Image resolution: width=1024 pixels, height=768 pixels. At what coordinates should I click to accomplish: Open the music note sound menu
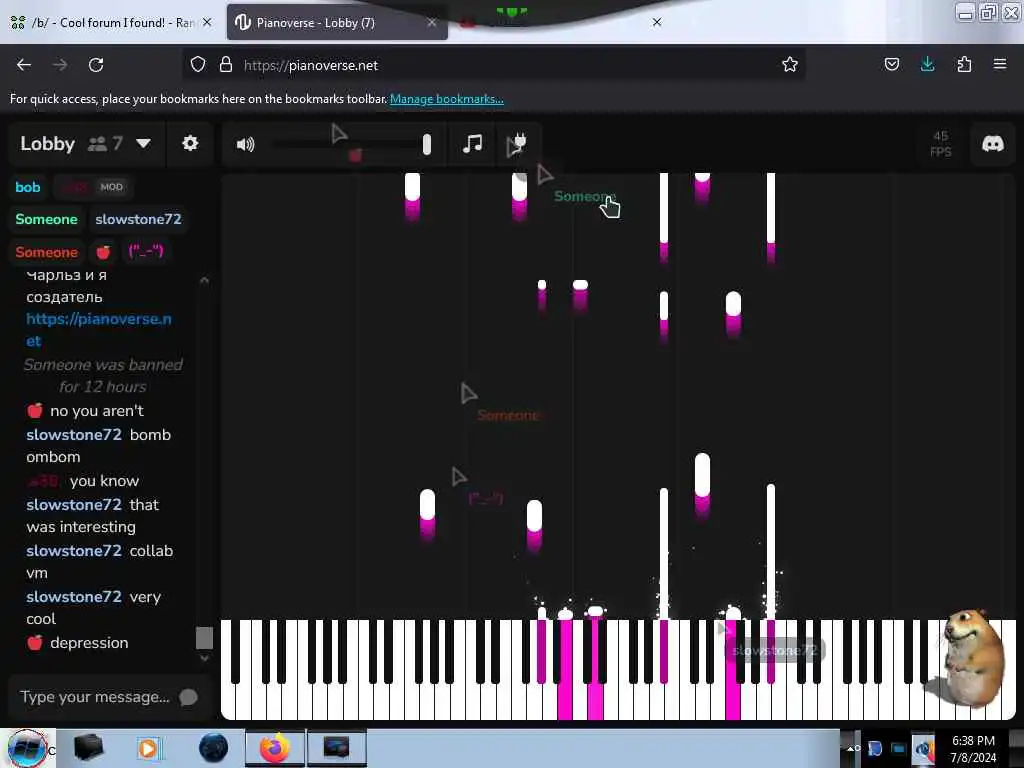click(472, 144)
